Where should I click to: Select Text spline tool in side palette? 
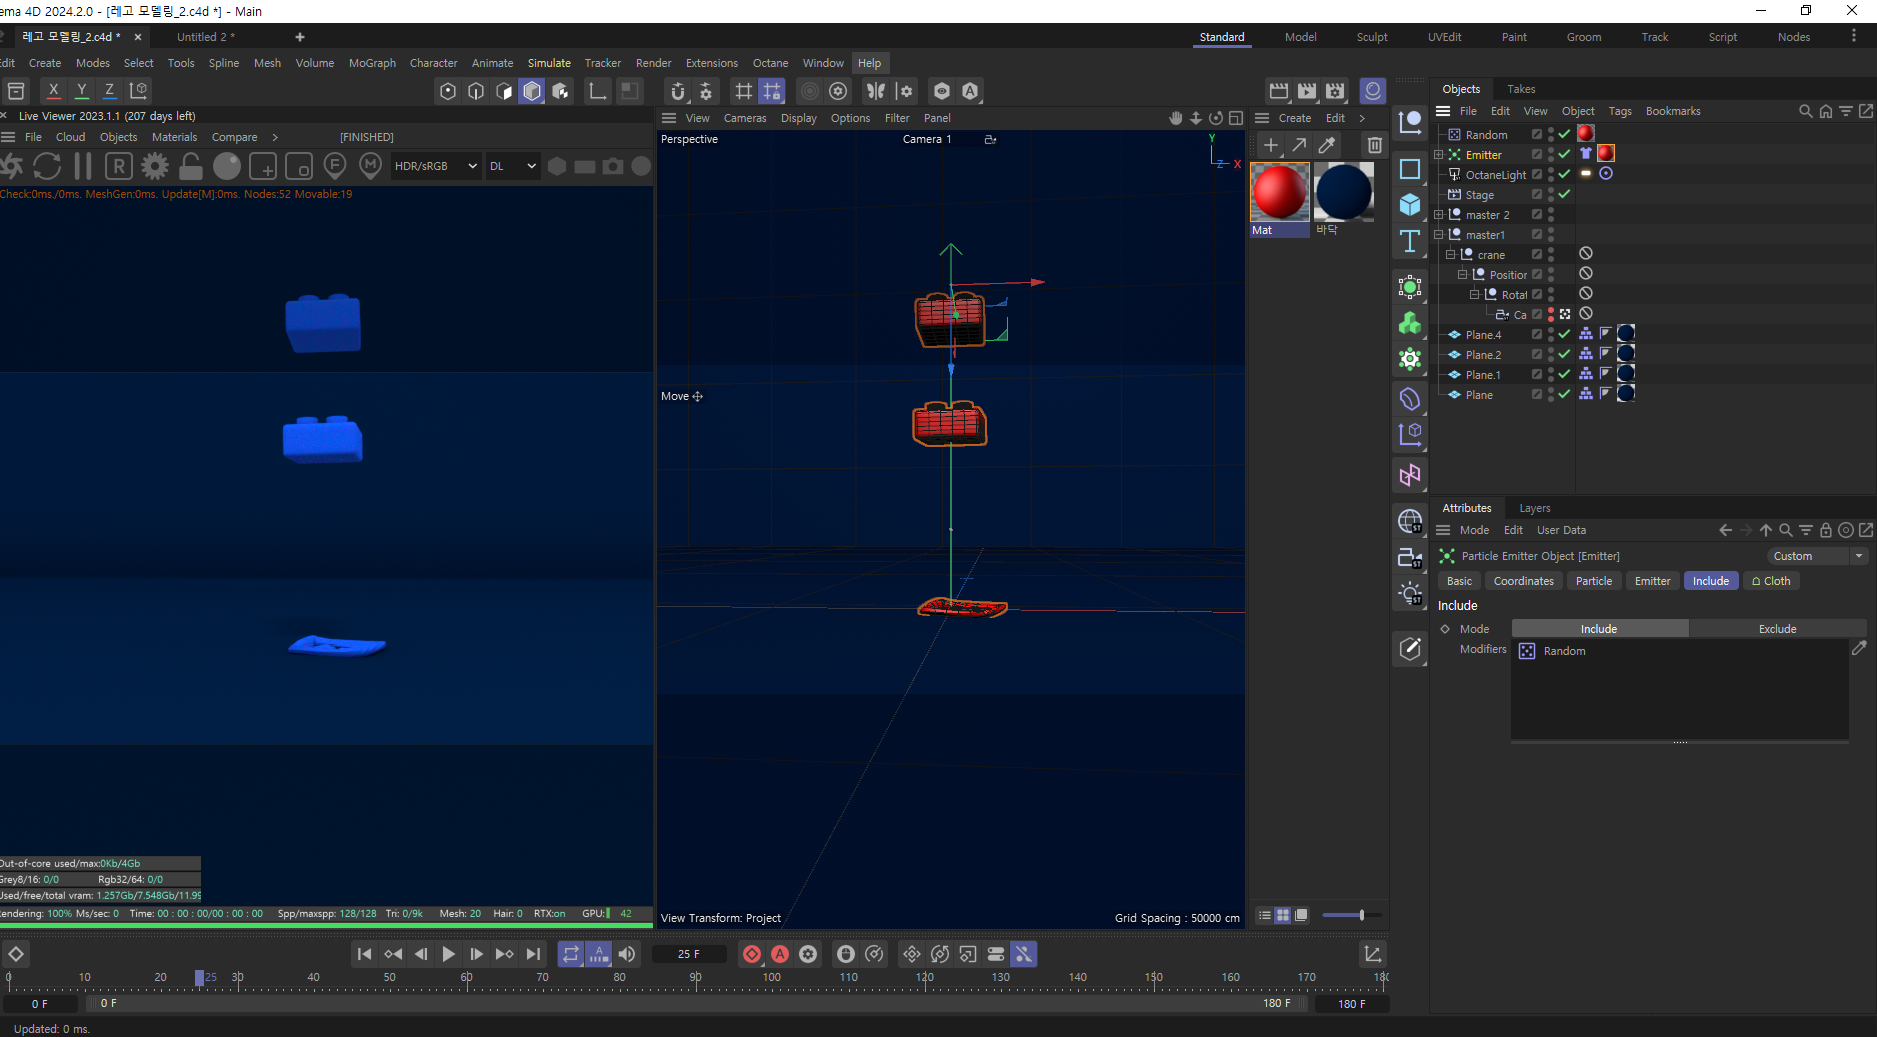(1410, 241)
